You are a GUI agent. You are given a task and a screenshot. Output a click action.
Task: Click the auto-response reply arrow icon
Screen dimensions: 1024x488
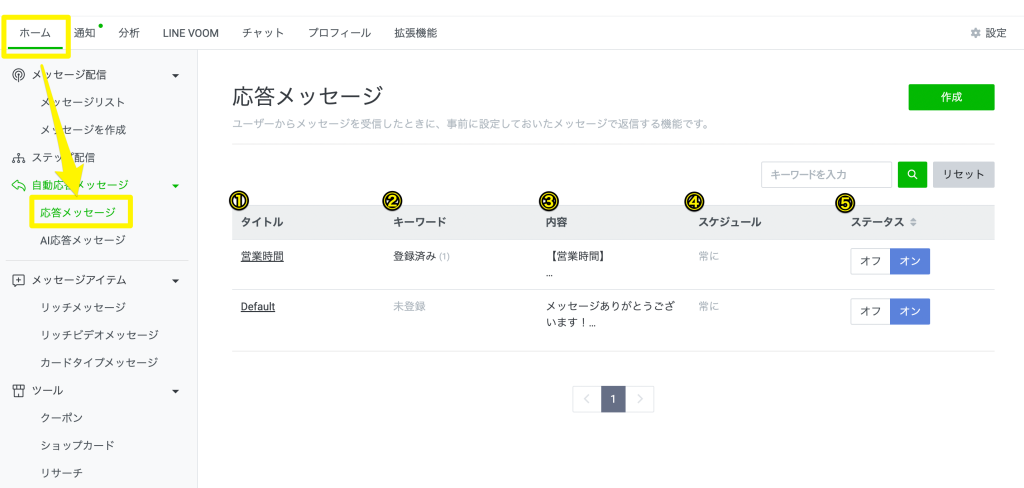[x=18, y=185]
